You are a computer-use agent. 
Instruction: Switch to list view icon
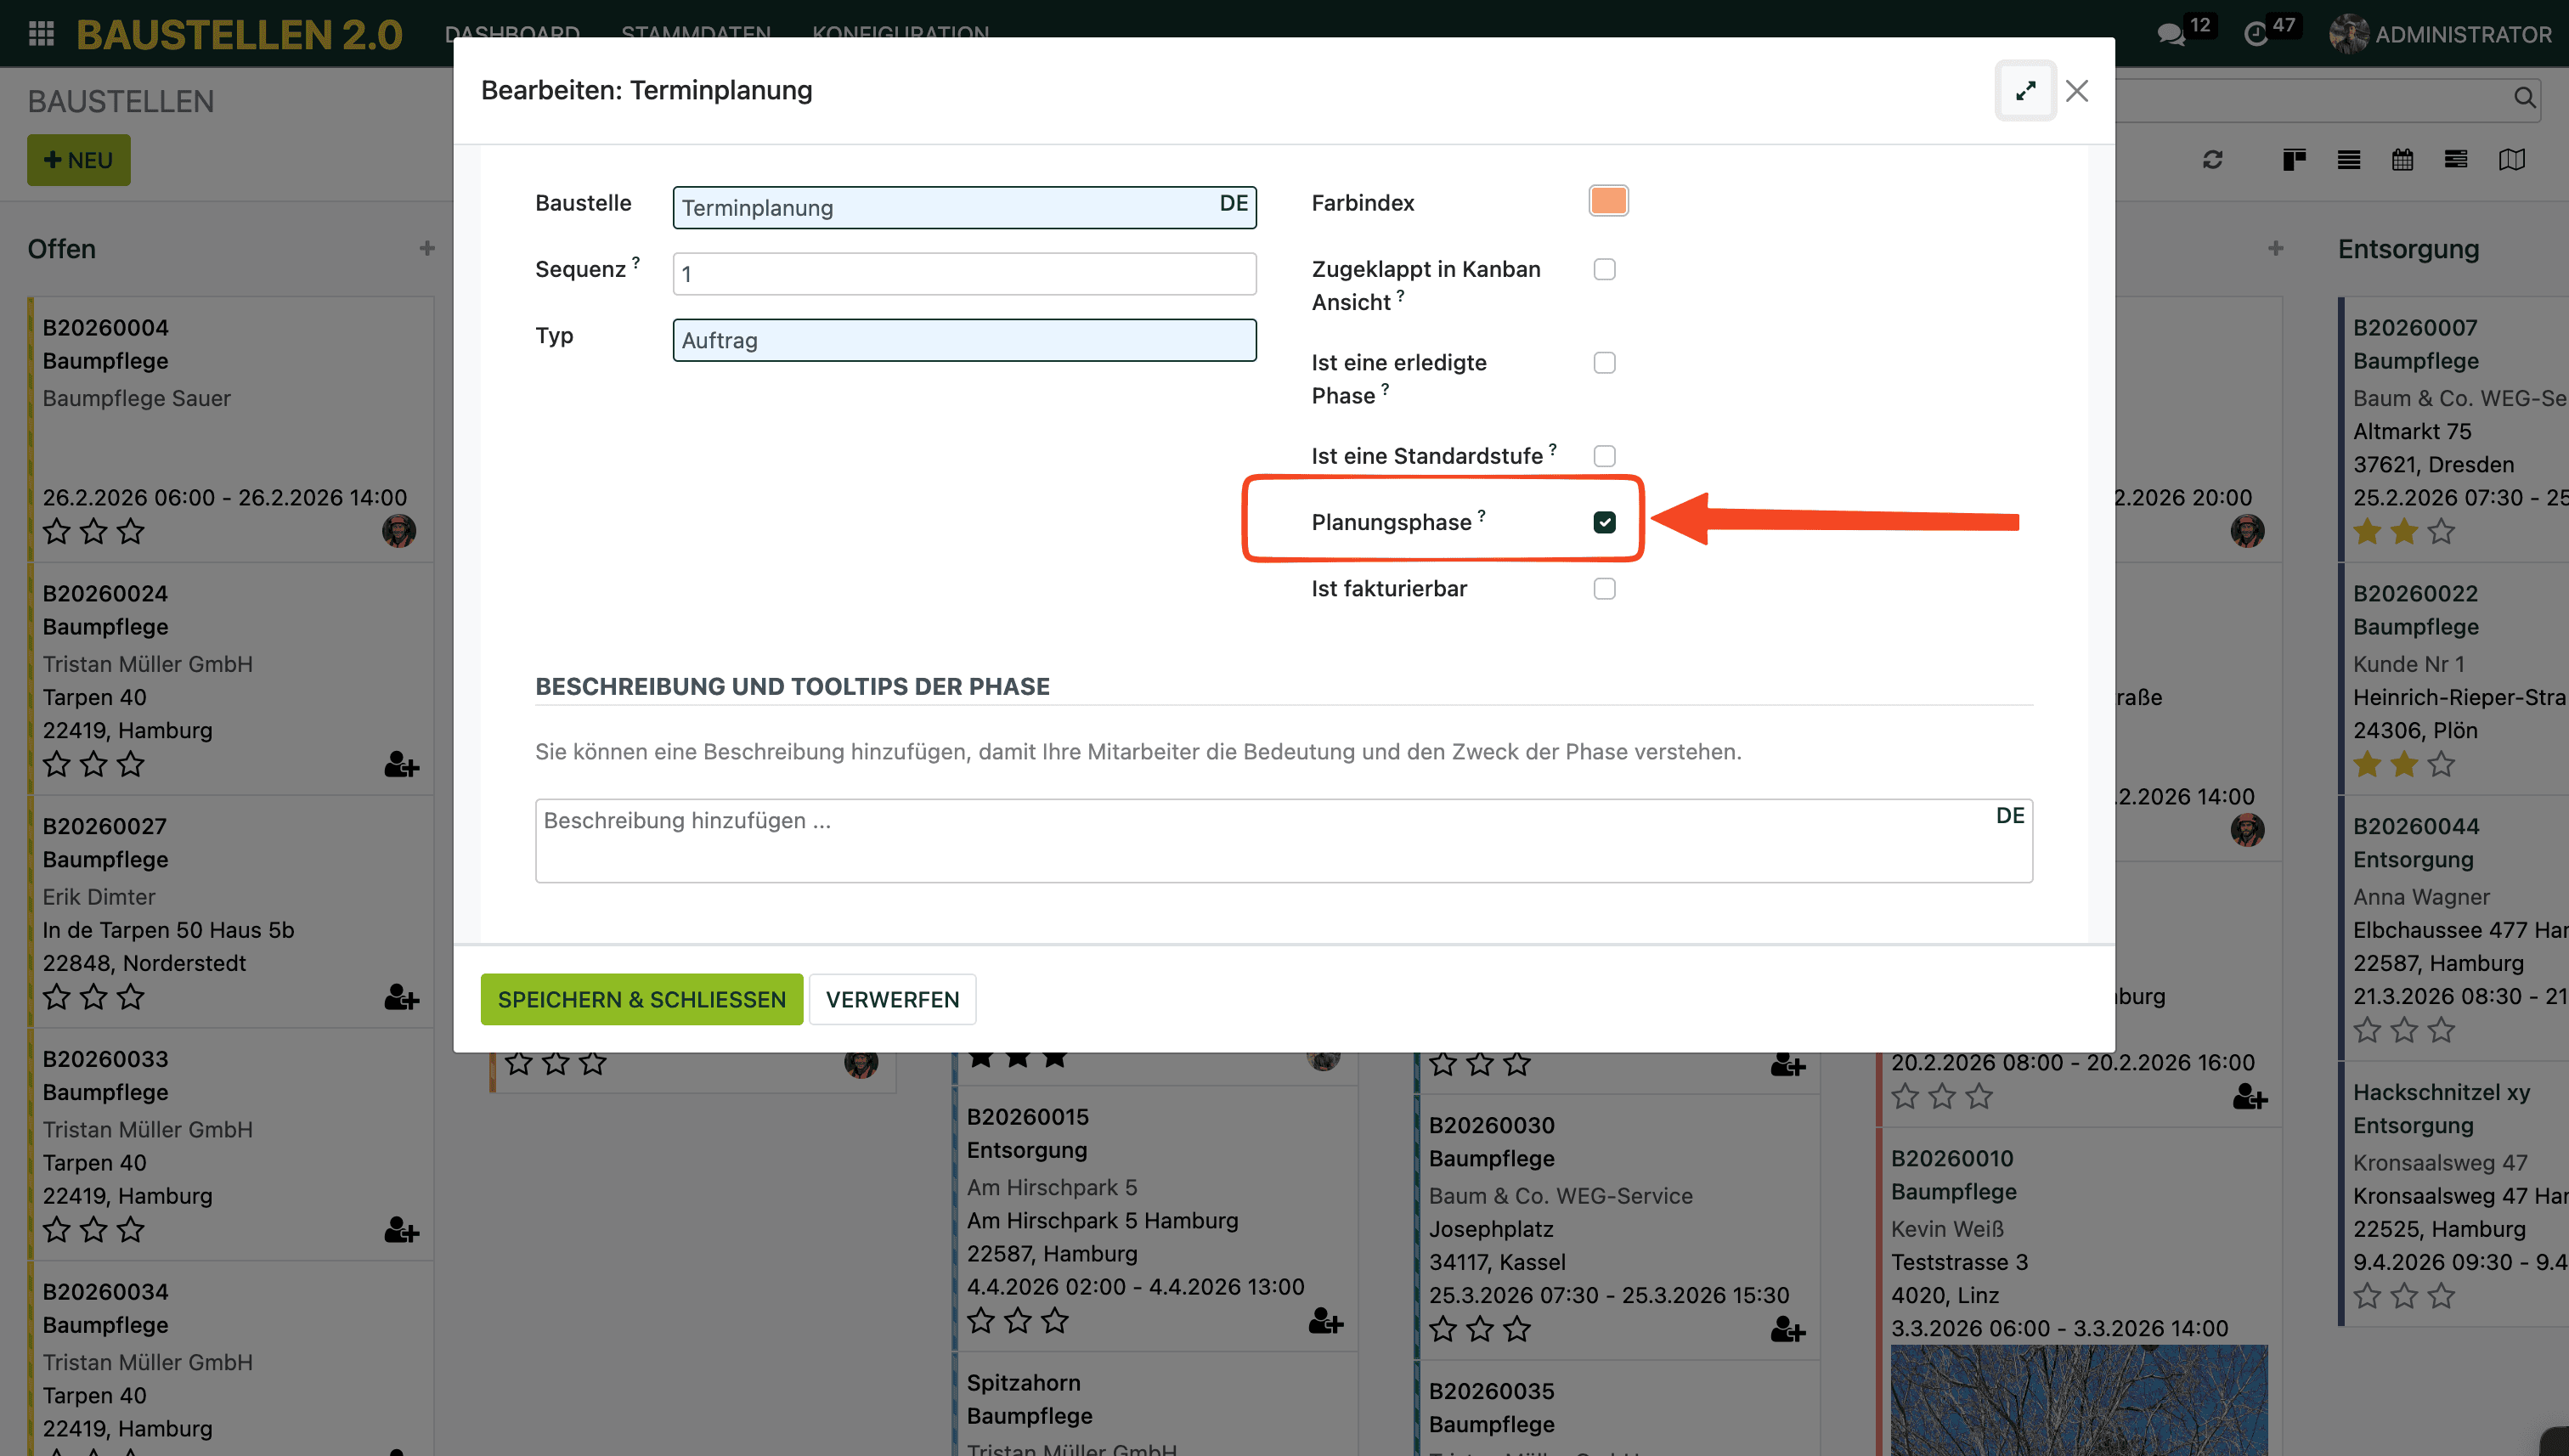(x=2348, y=160)
